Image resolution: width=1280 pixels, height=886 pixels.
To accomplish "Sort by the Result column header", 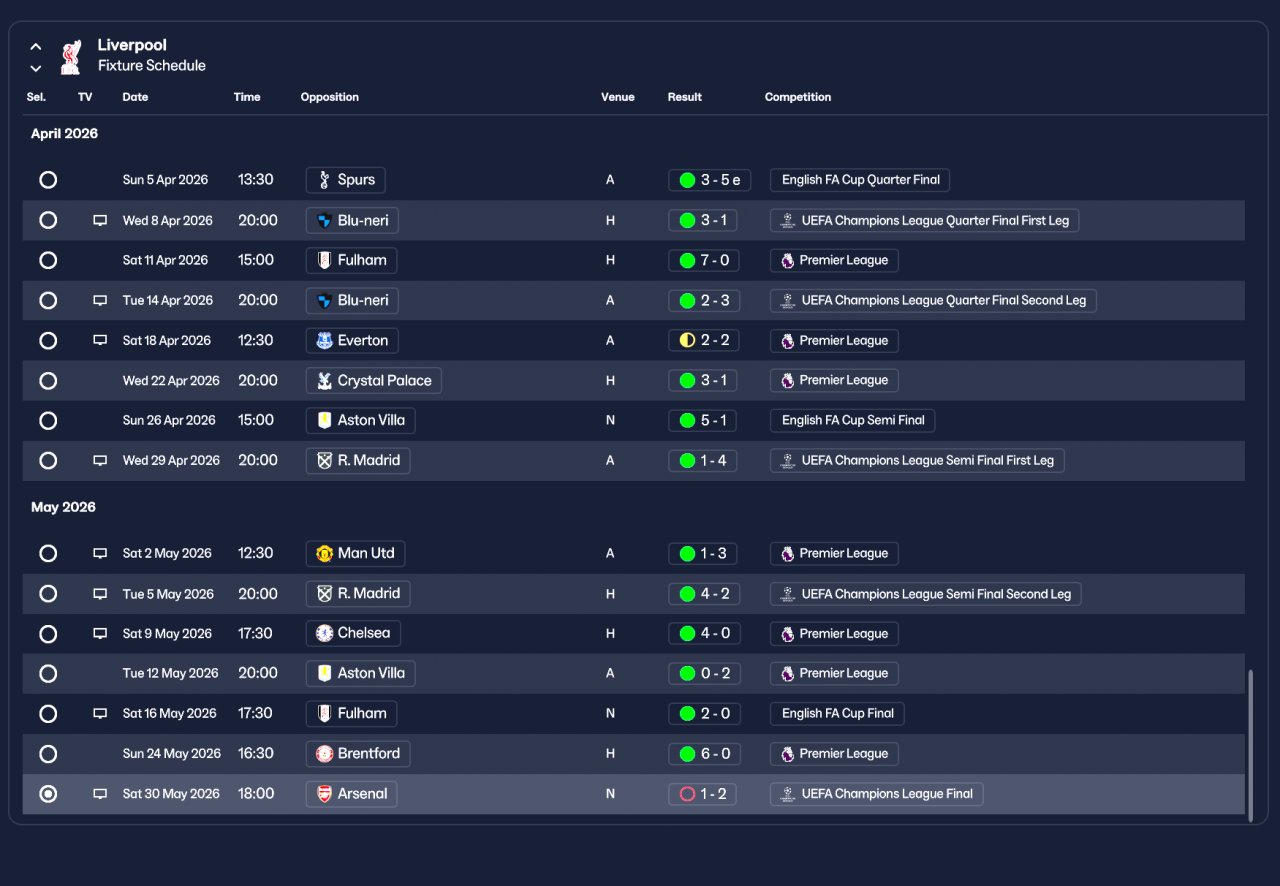I will point(685,97).
